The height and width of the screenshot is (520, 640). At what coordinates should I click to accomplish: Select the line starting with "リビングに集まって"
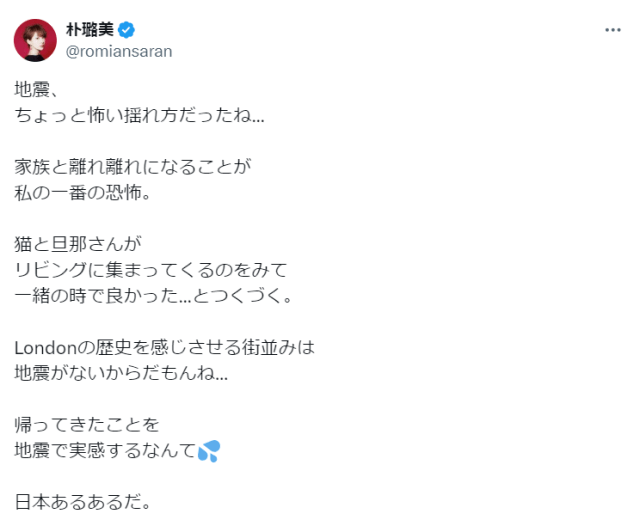(152, 269)
